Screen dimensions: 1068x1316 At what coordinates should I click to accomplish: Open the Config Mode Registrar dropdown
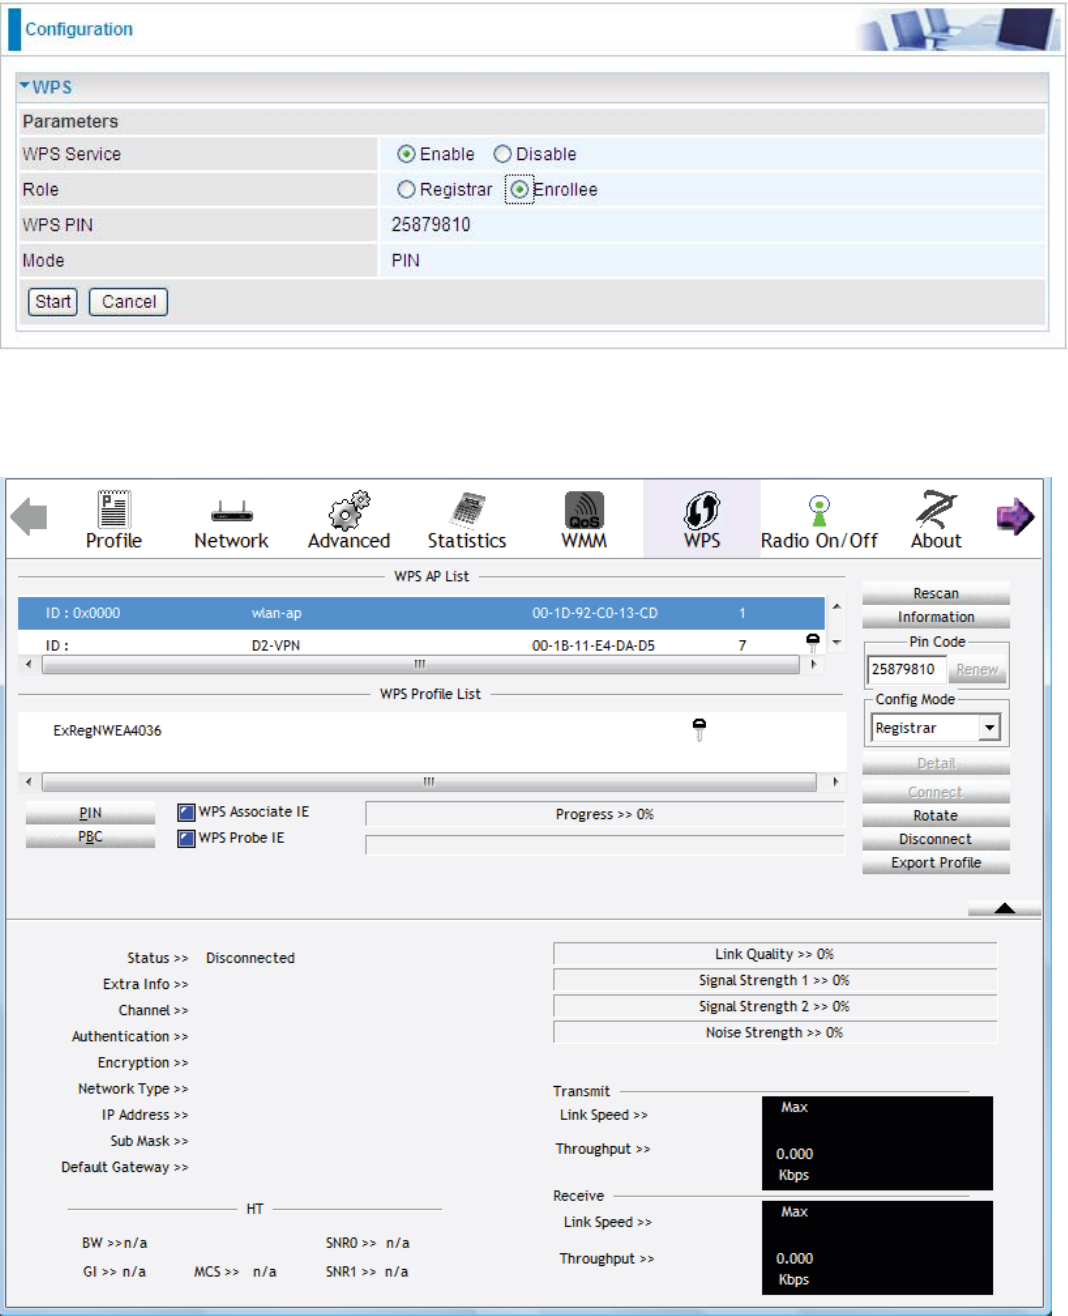(x=990, y=728)
